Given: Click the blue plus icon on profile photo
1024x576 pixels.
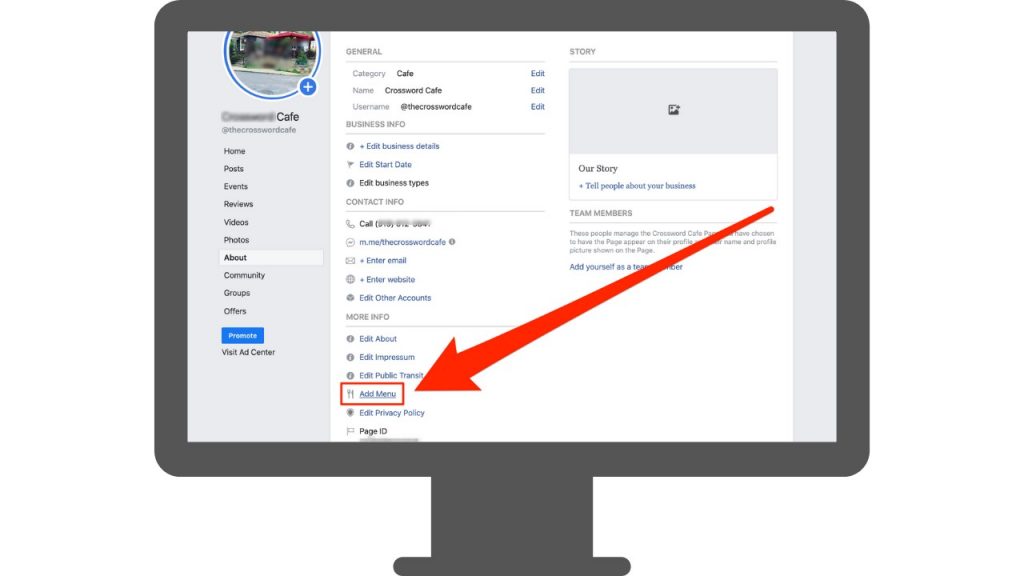Looking at the screenshot, I should 308,87.
